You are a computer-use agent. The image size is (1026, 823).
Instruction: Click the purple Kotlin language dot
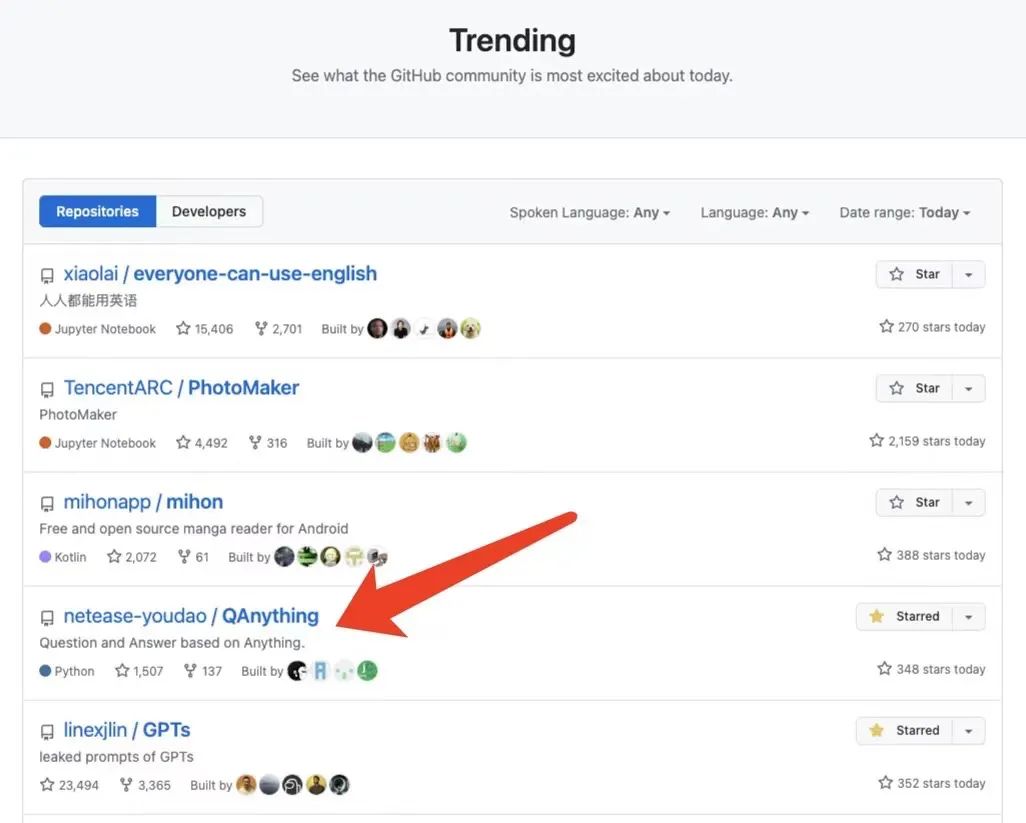(x=45, y=557)
